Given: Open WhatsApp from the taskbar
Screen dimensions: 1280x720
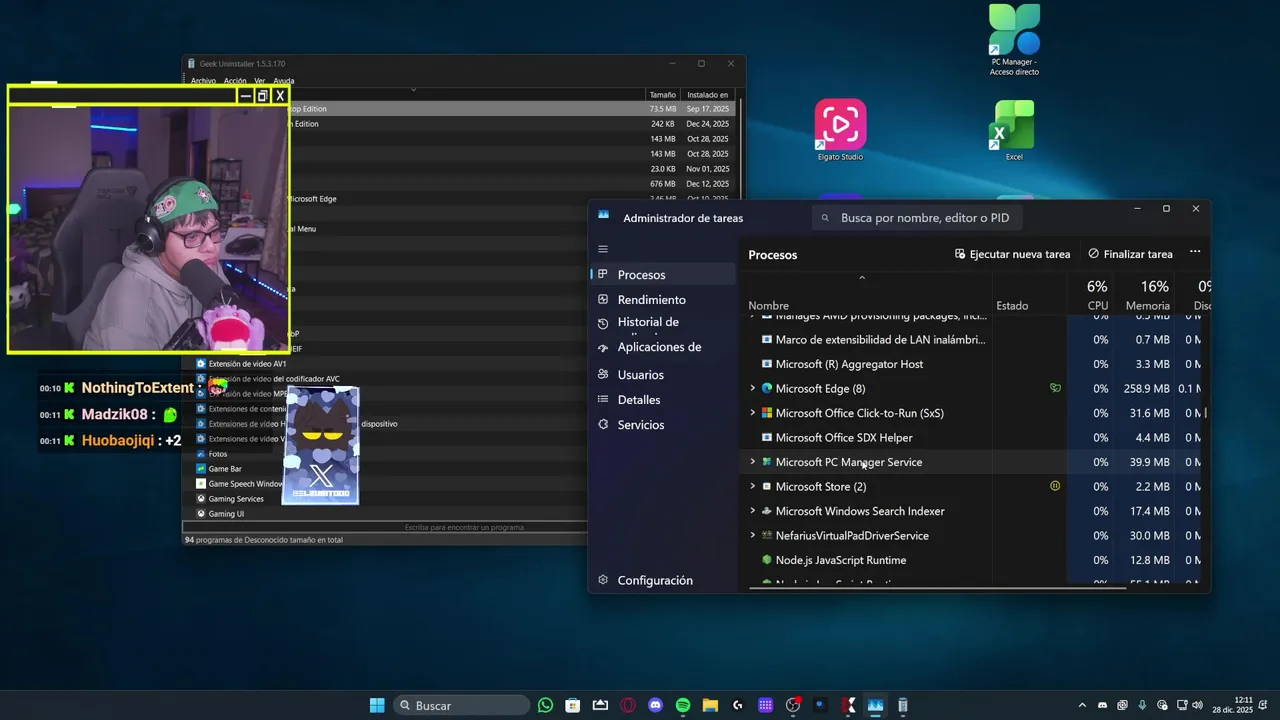Looking at the screenshot, I should pos(545,705).
